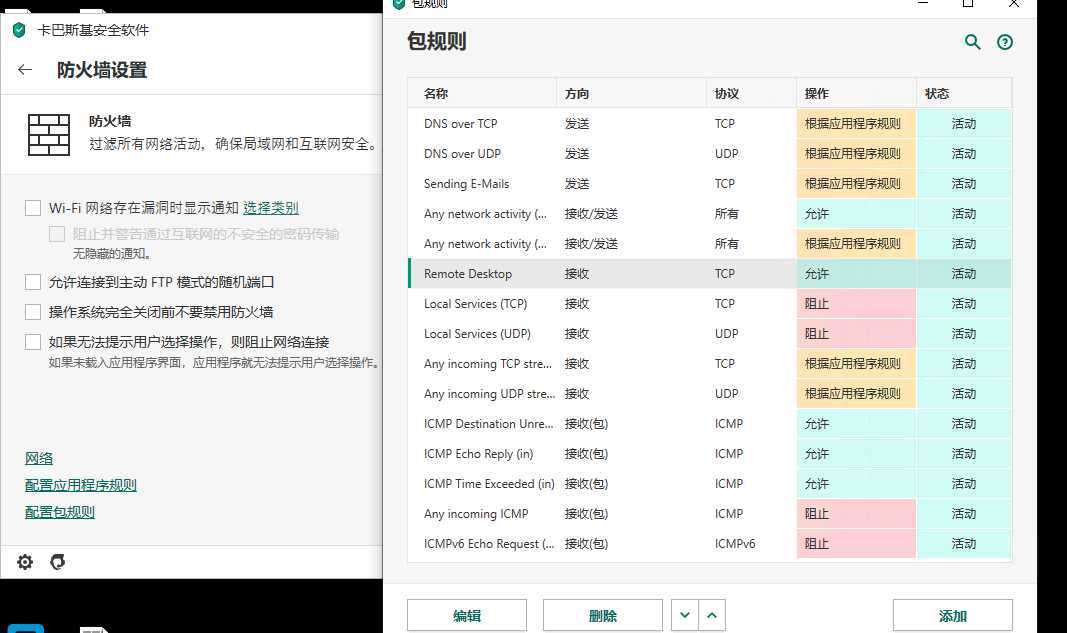
Task: Click the ICMPv6 protocol cell
Action: (751, 542)
